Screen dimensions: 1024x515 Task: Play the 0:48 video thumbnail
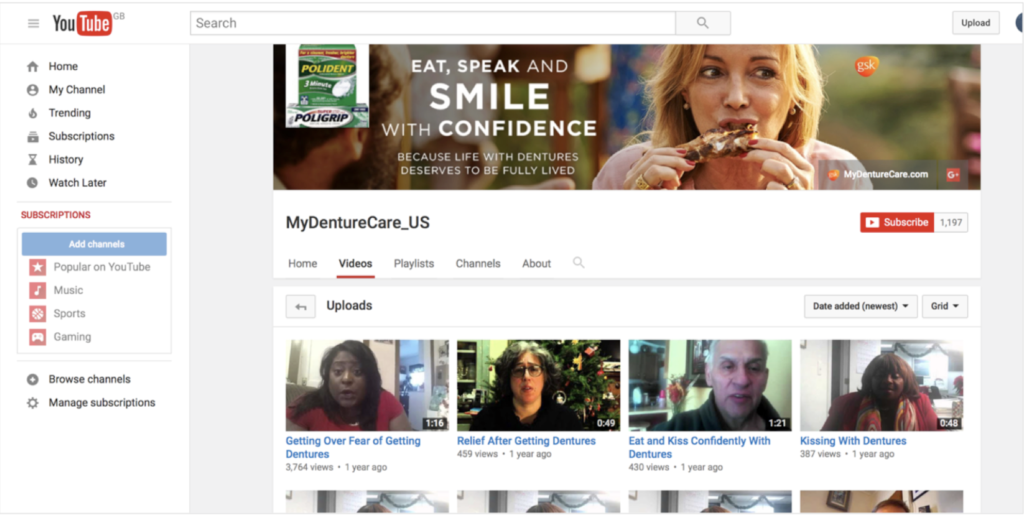tap(882, 385)
